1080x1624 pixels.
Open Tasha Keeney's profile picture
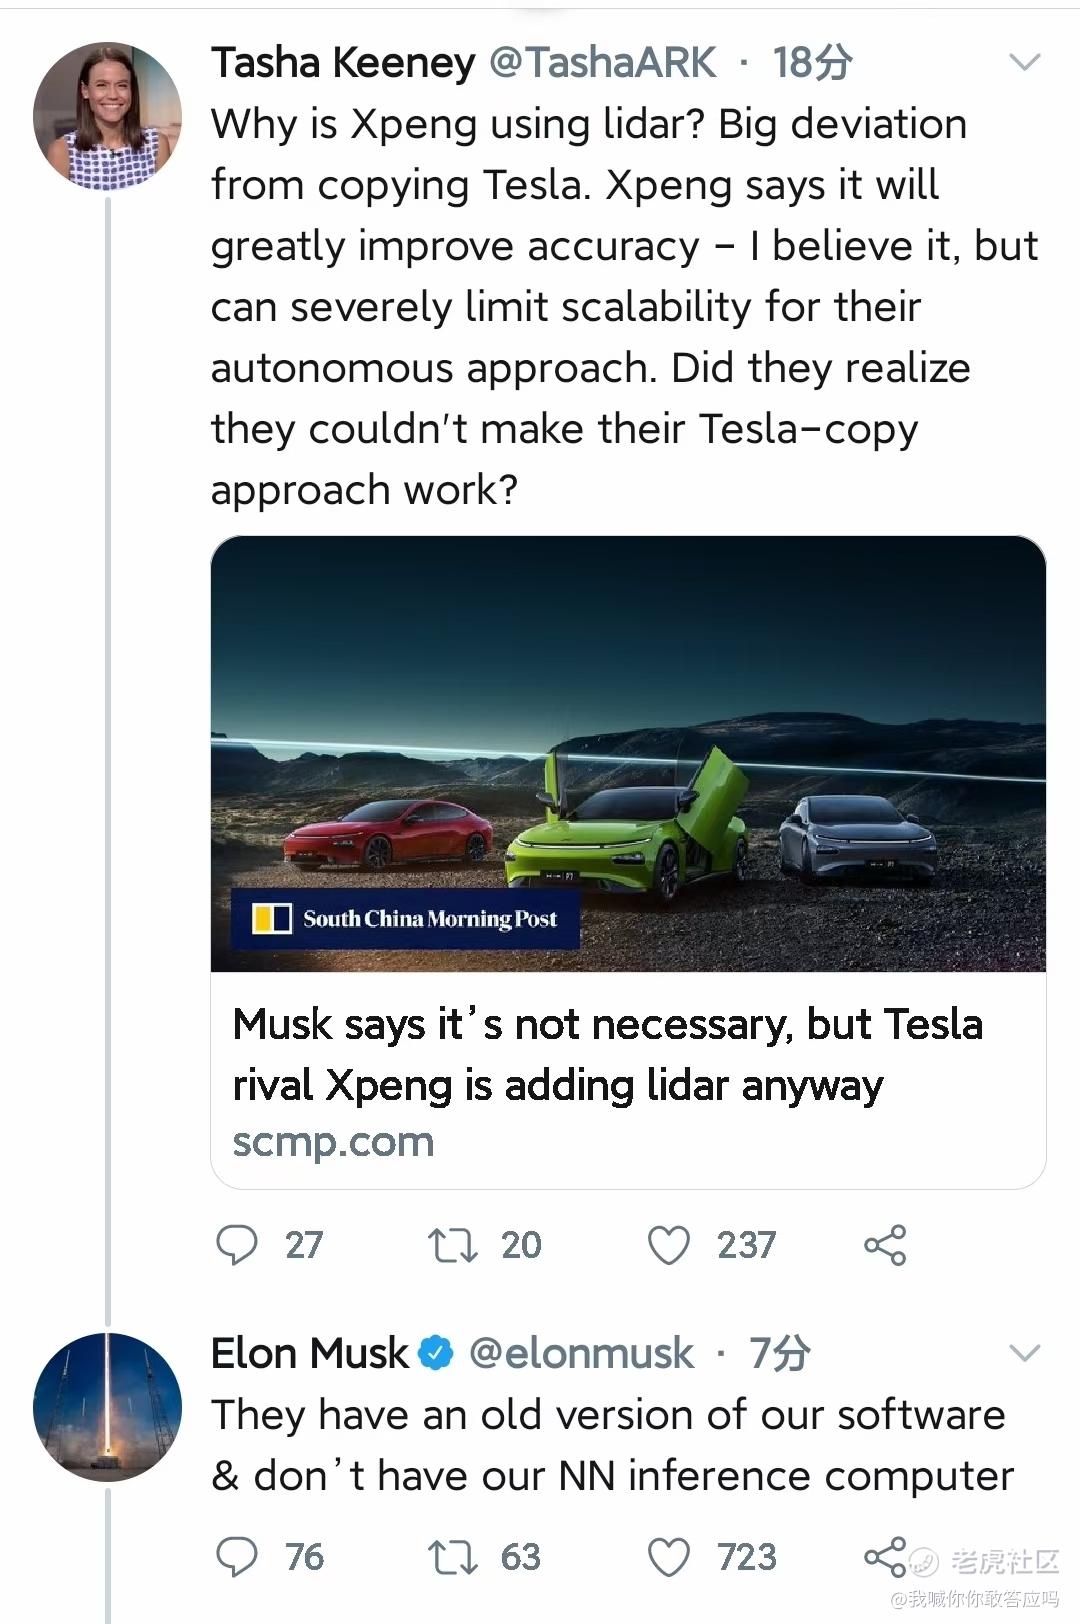click(x=107, y=116)
